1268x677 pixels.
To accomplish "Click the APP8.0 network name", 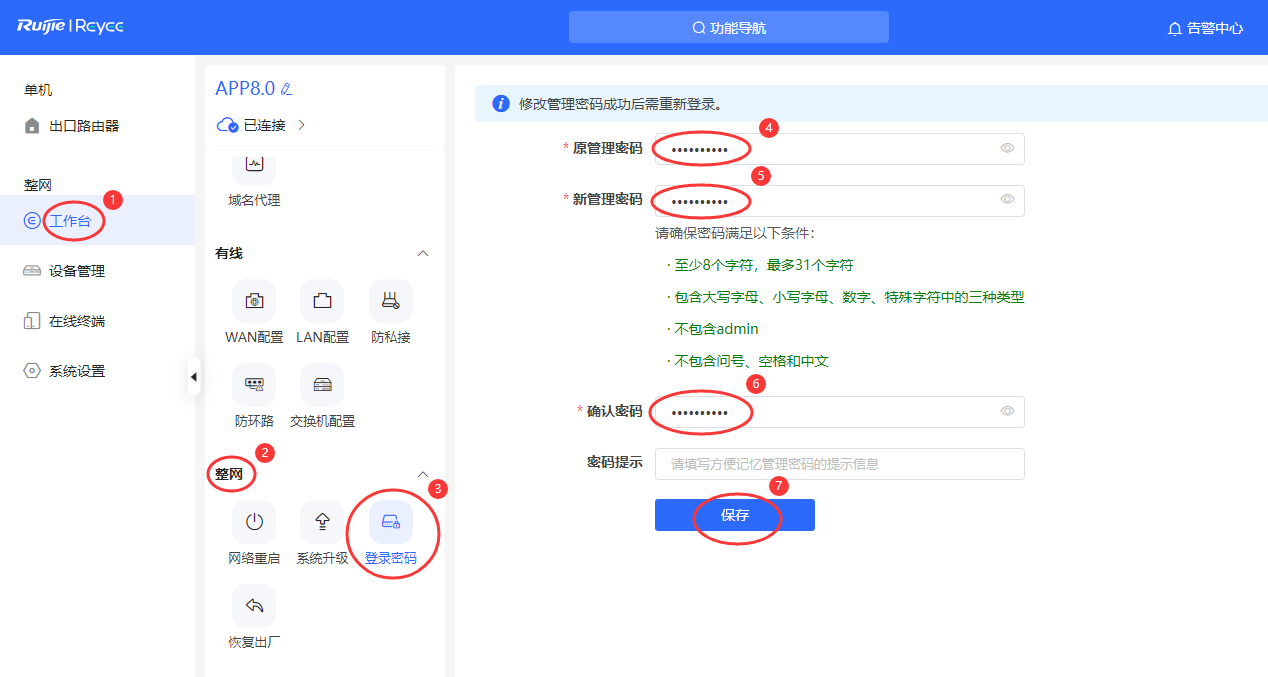I will coord(245,88).
